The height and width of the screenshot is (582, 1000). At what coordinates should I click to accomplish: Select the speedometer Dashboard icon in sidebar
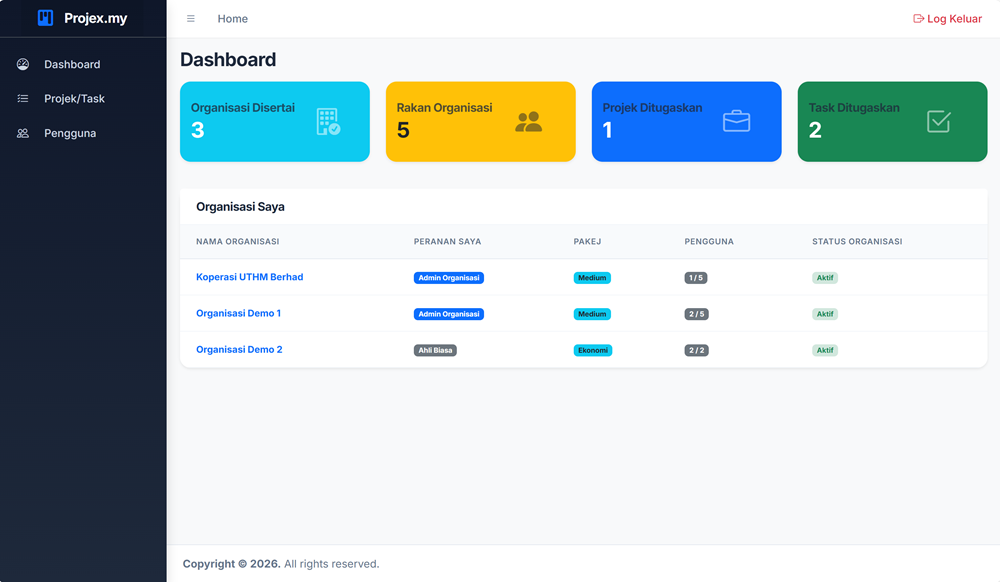[22, 64]
